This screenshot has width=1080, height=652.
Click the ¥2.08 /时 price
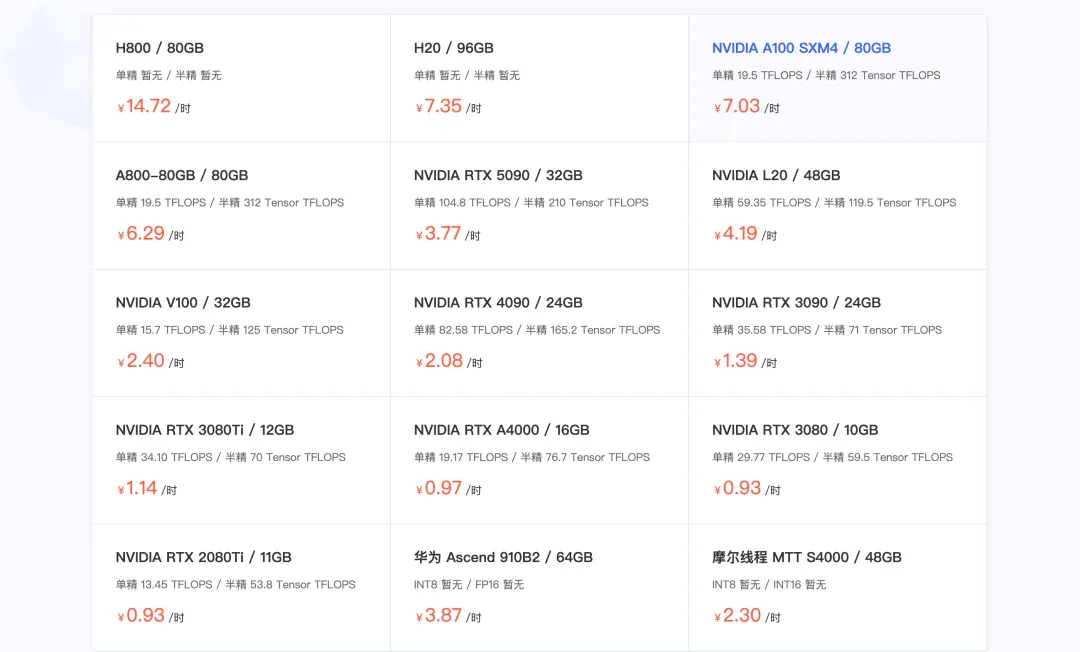tap(448, 361)
